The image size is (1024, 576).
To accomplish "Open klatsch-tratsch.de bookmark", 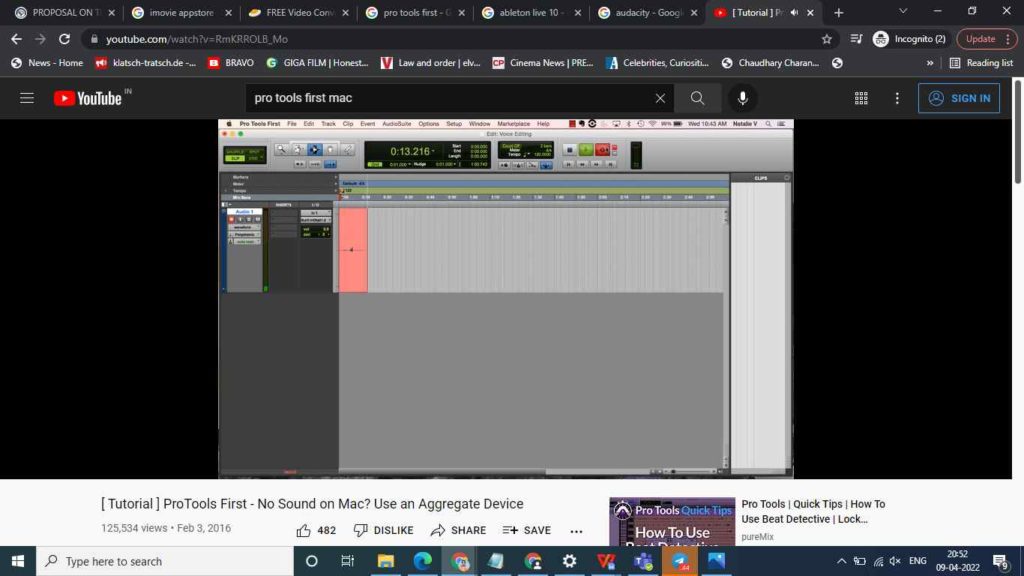I will coord(146,63).
